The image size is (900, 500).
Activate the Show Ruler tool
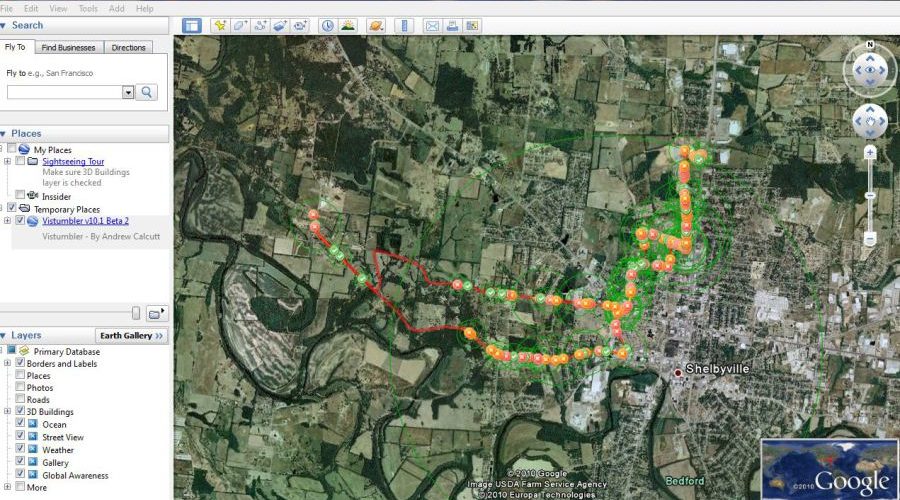pyautogui.click(x=404, y=25)
